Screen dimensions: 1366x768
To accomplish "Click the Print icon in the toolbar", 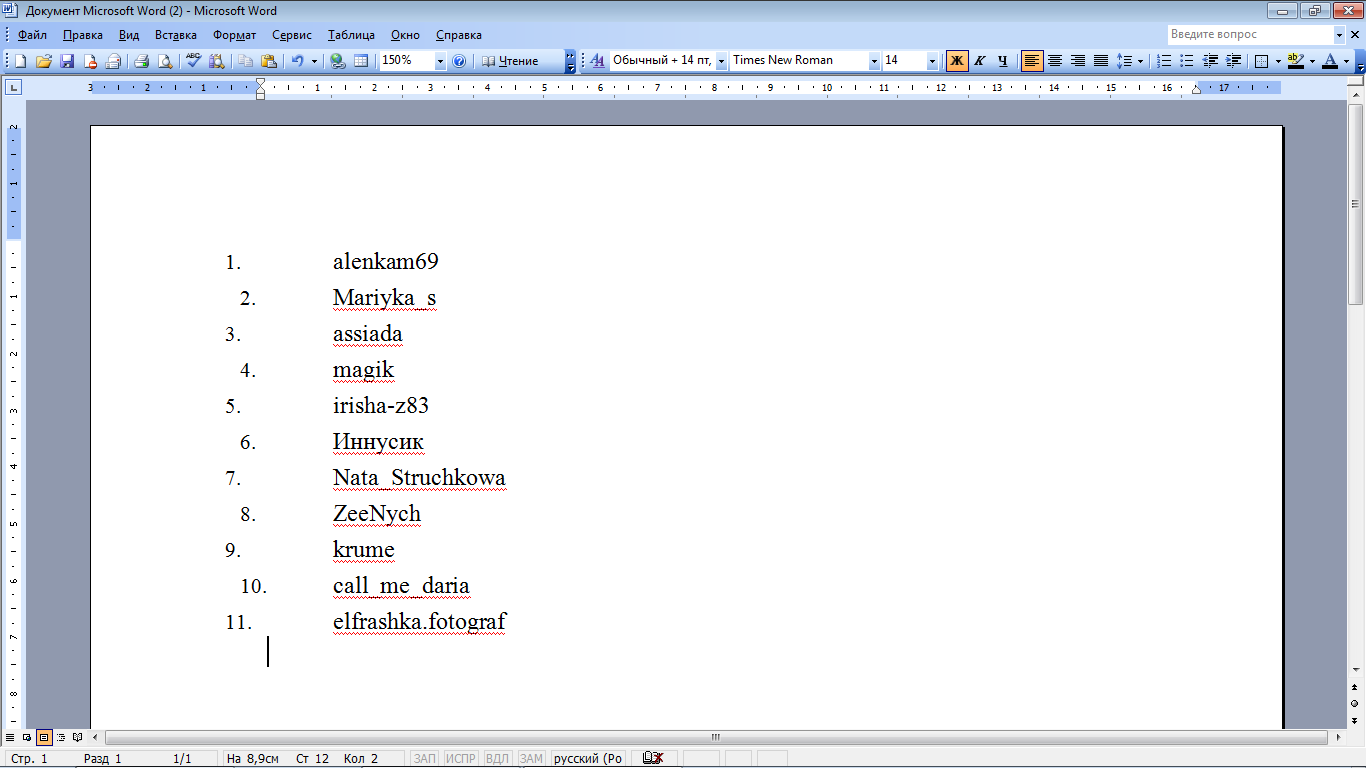I will point(141,61).
